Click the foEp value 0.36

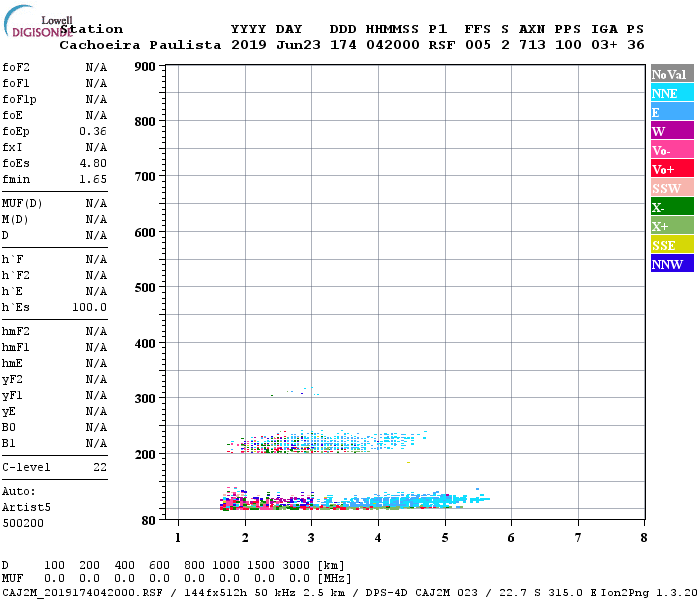[93, 131]
